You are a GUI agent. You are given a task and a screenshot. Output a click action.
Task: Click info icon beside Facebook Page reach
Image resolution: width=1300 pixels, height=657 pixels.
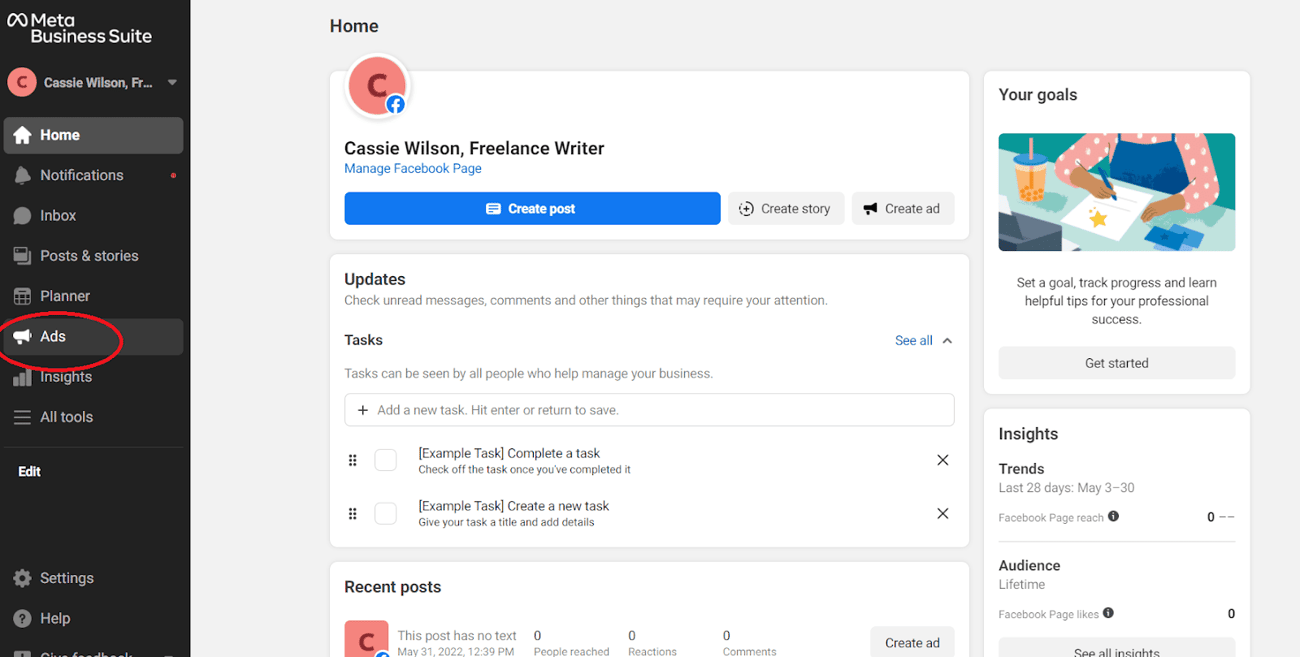click(x=1113, y=517)
